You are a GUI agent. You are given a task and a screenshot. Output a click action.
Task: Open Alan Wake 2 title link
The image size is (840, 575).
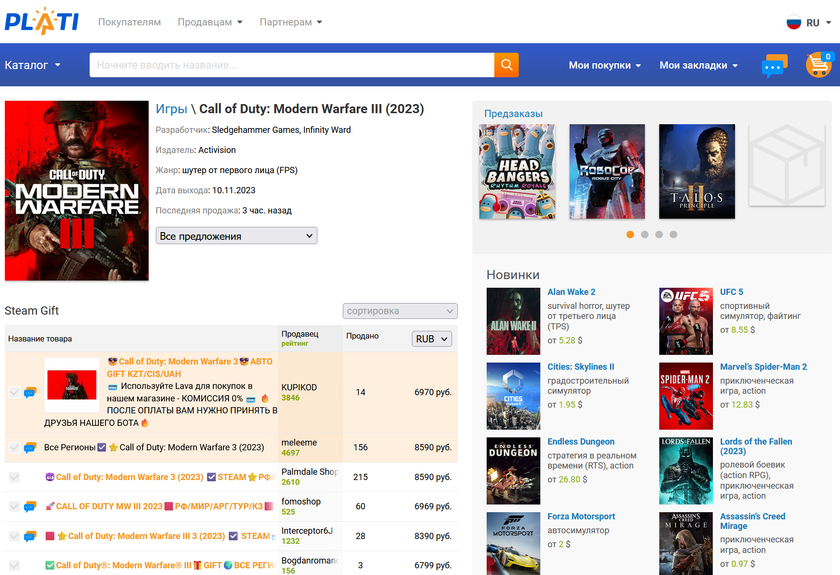tap(571, 292)
